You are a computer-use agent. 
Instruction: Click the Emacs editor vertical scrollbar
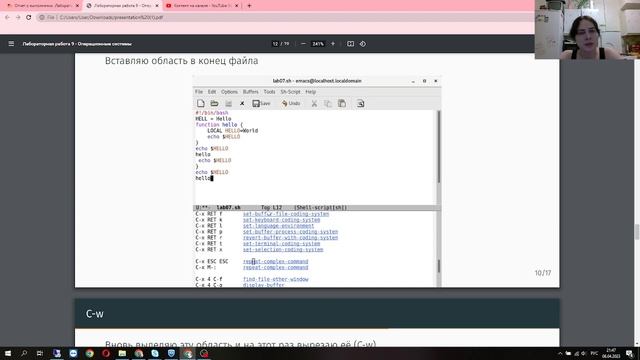click(x=439, y=147)
